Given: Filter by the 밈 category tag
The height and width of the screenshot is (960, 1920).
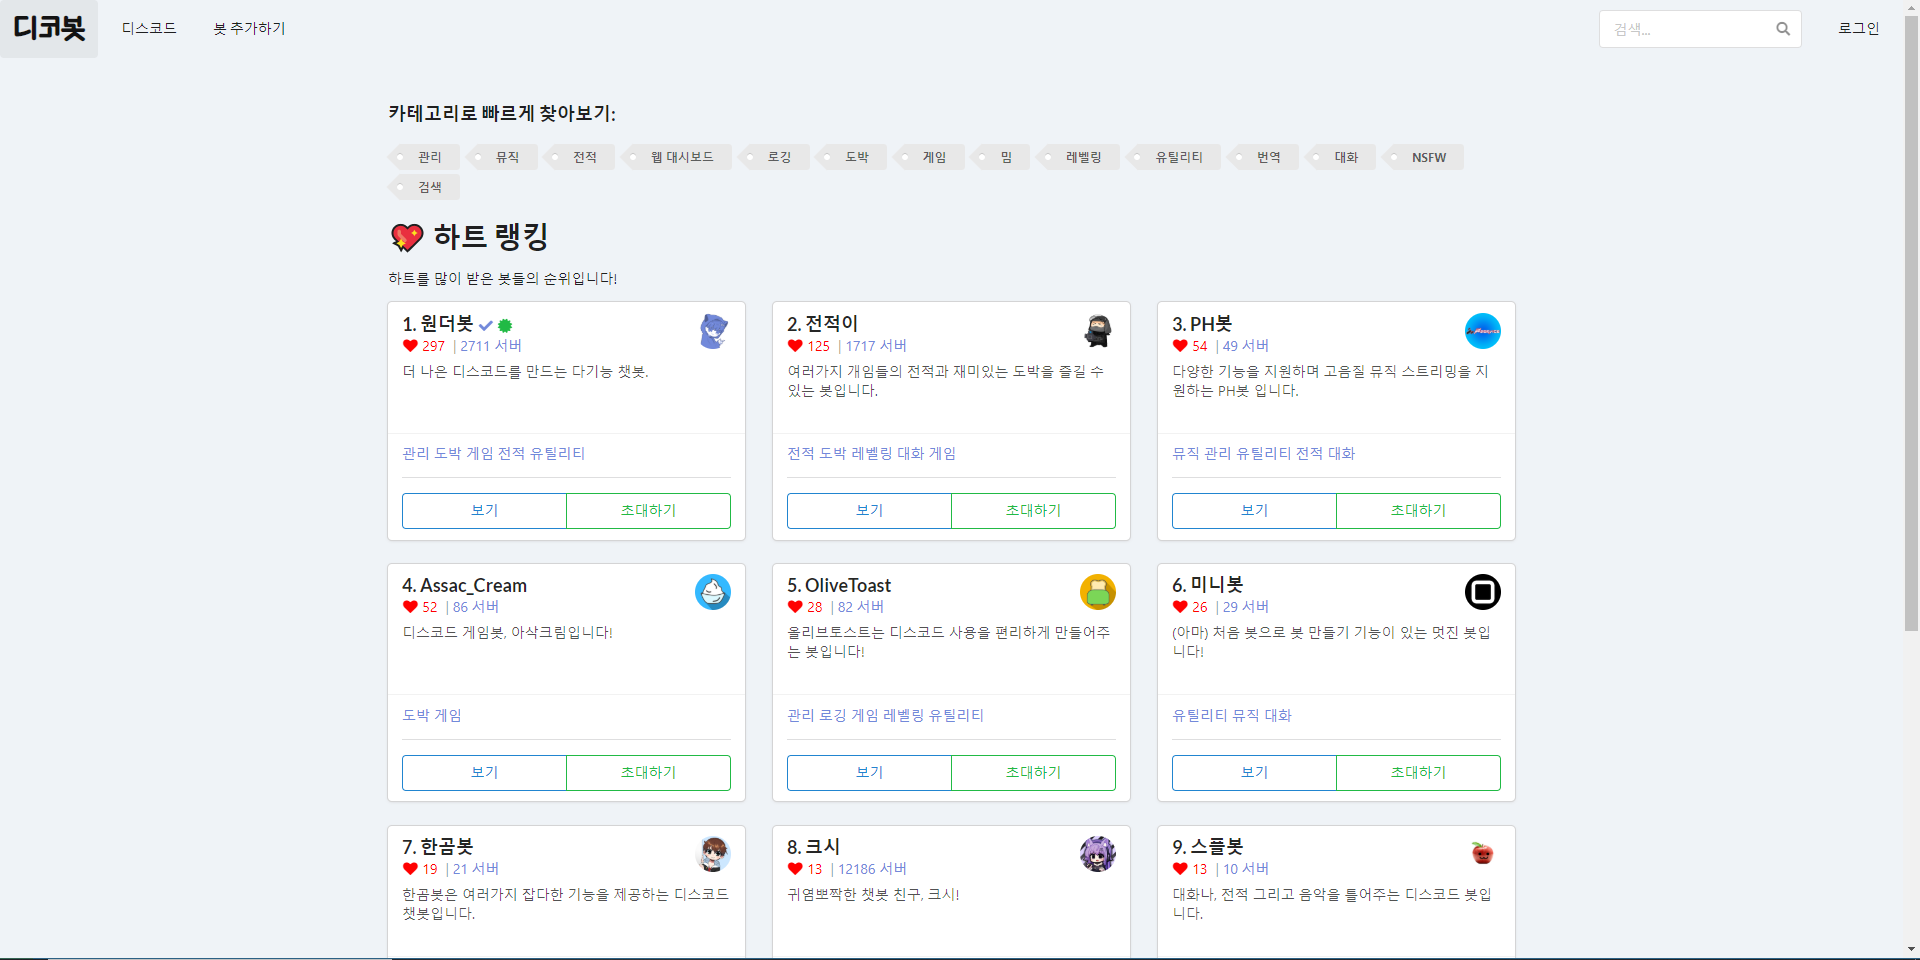Looking at the screenshot, I should (1000, 157).
